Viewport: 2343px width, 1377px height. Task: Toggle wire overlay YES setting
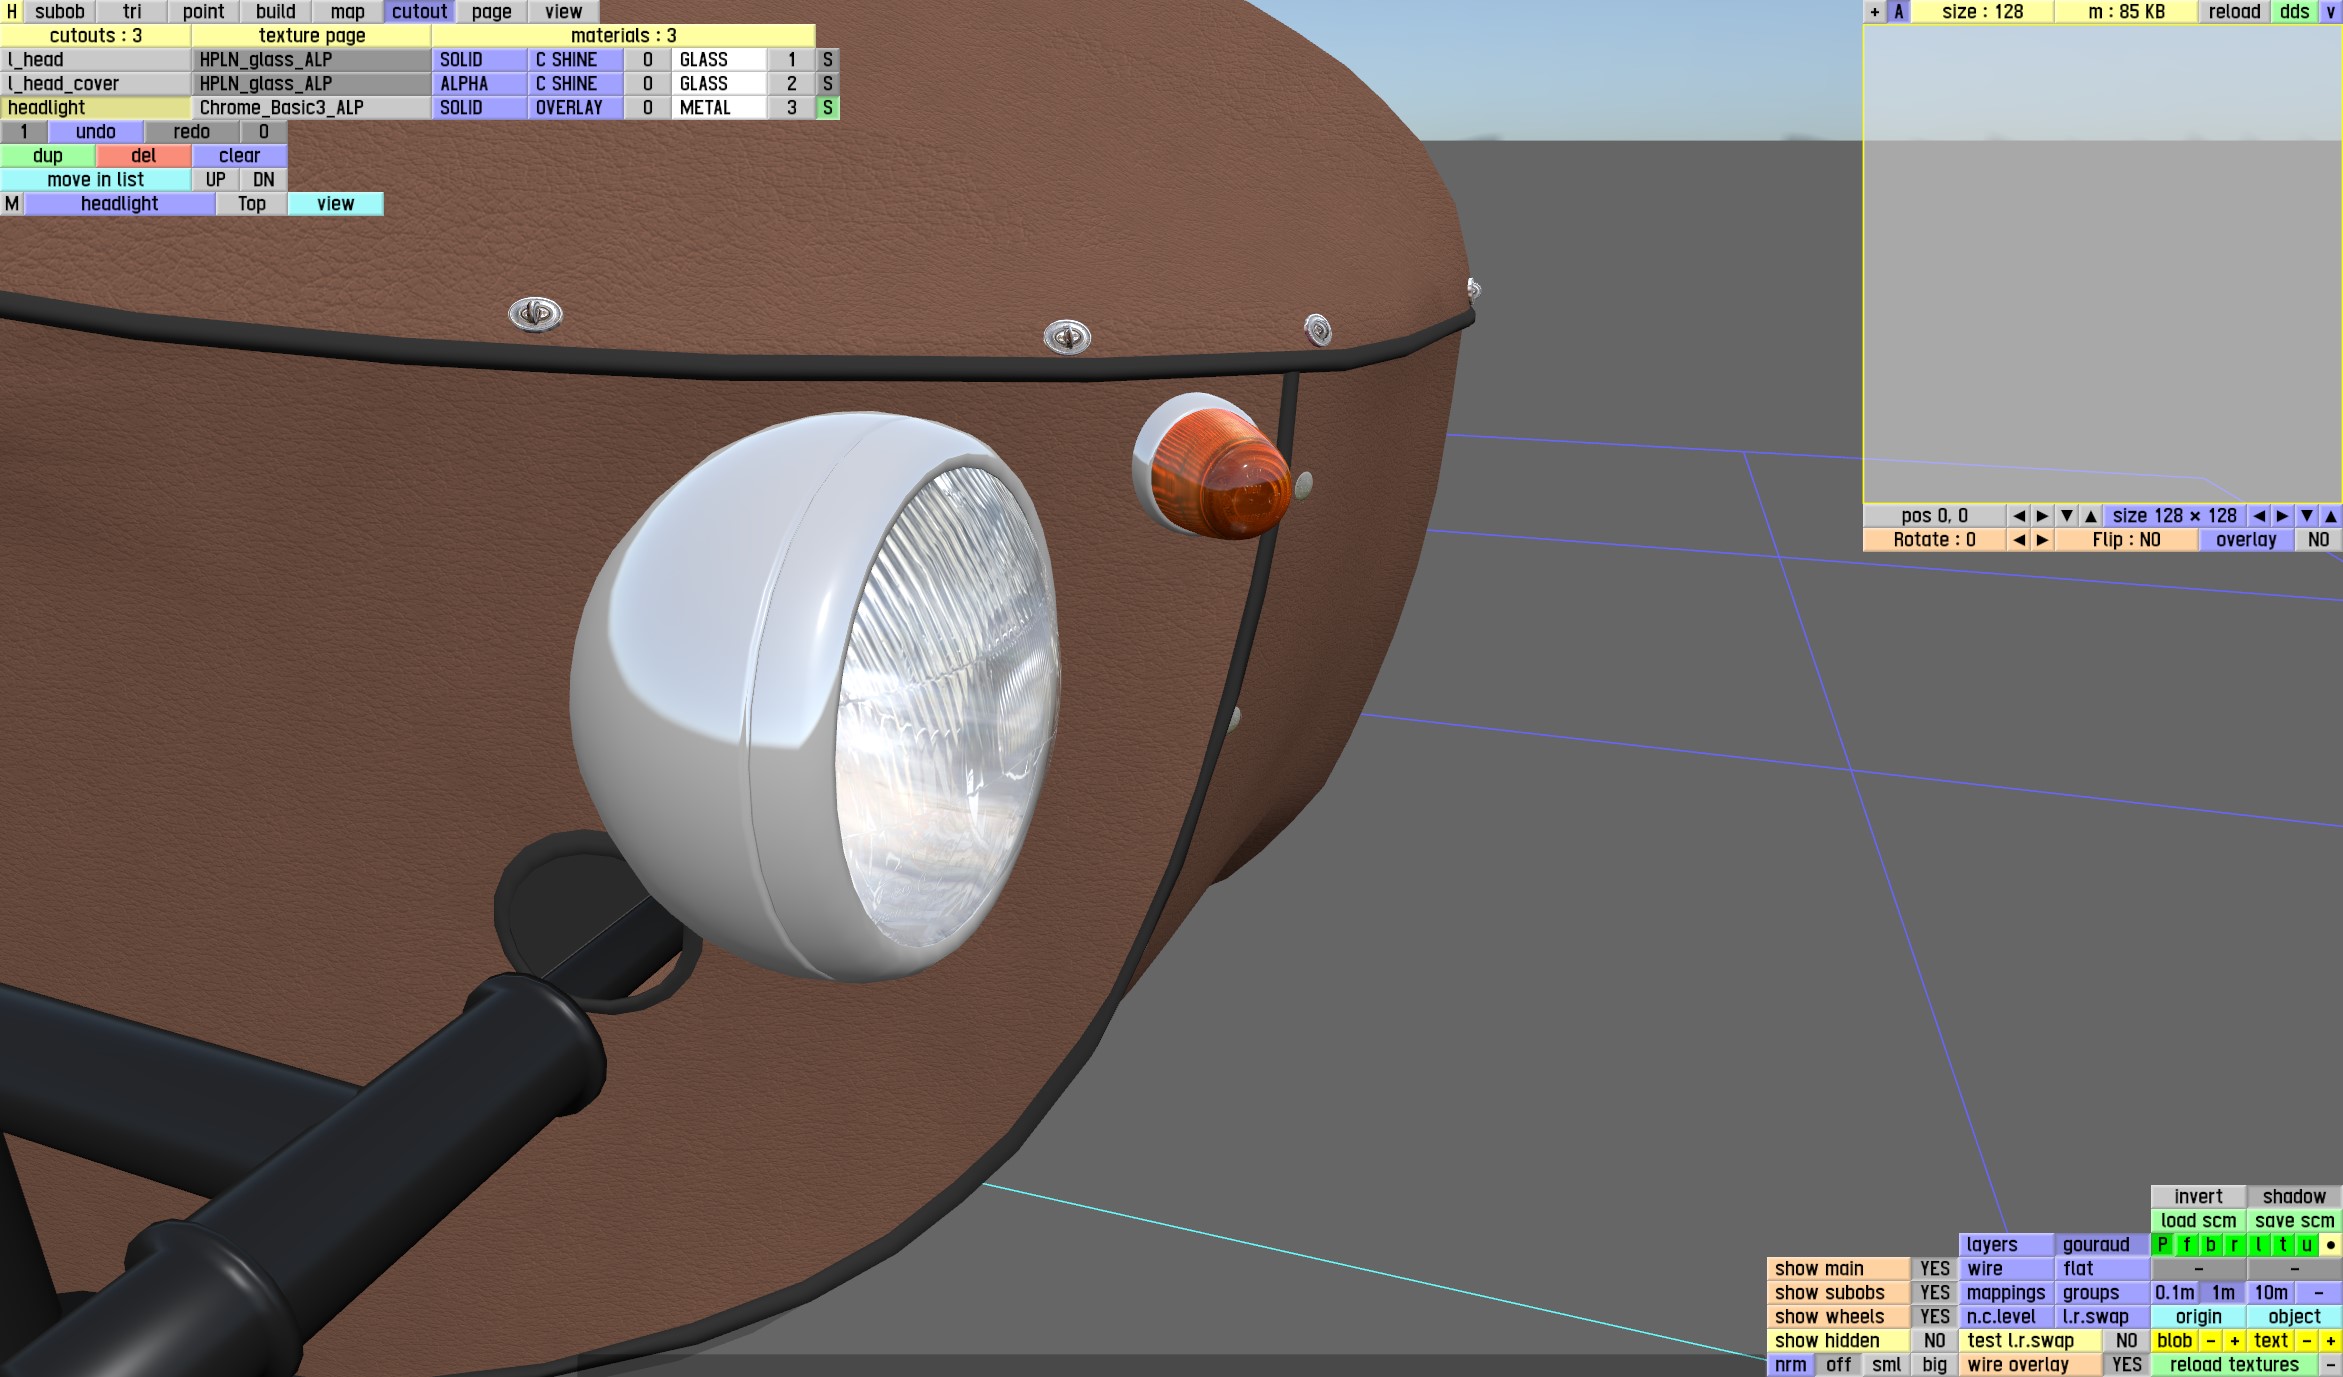(2126, 1365)
